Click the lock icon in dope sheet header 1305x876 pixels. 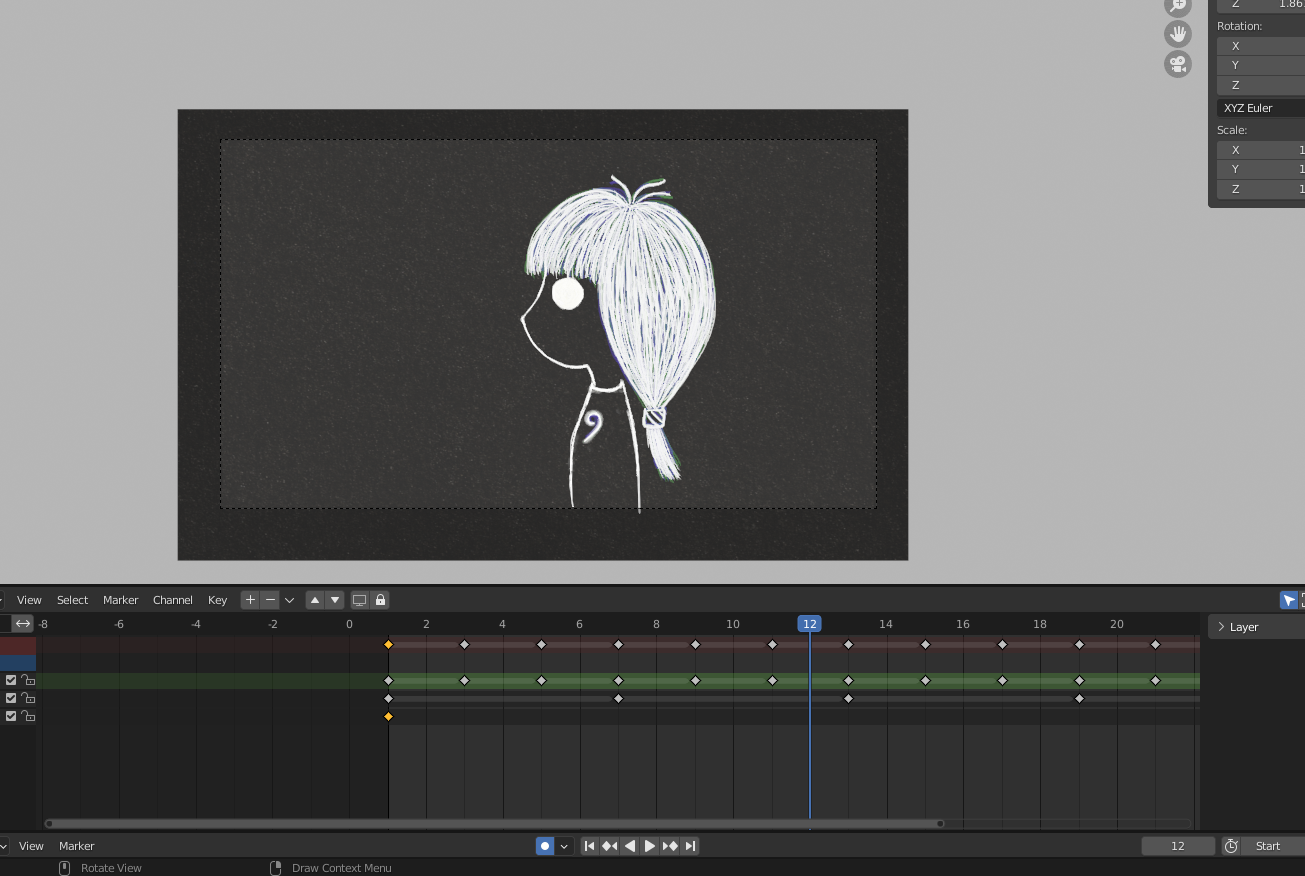click(380, 600)
